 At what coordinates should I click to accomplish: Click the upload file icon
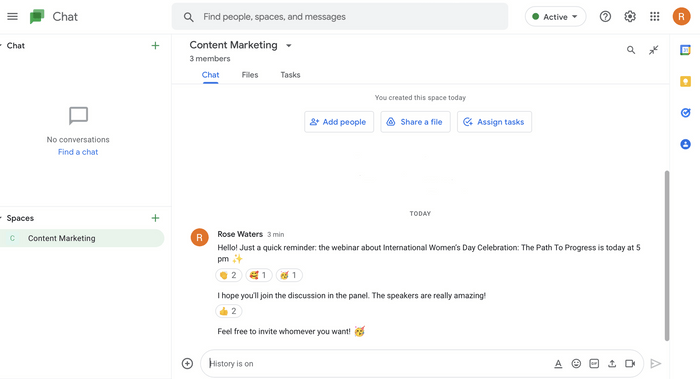tap(612, 364)
